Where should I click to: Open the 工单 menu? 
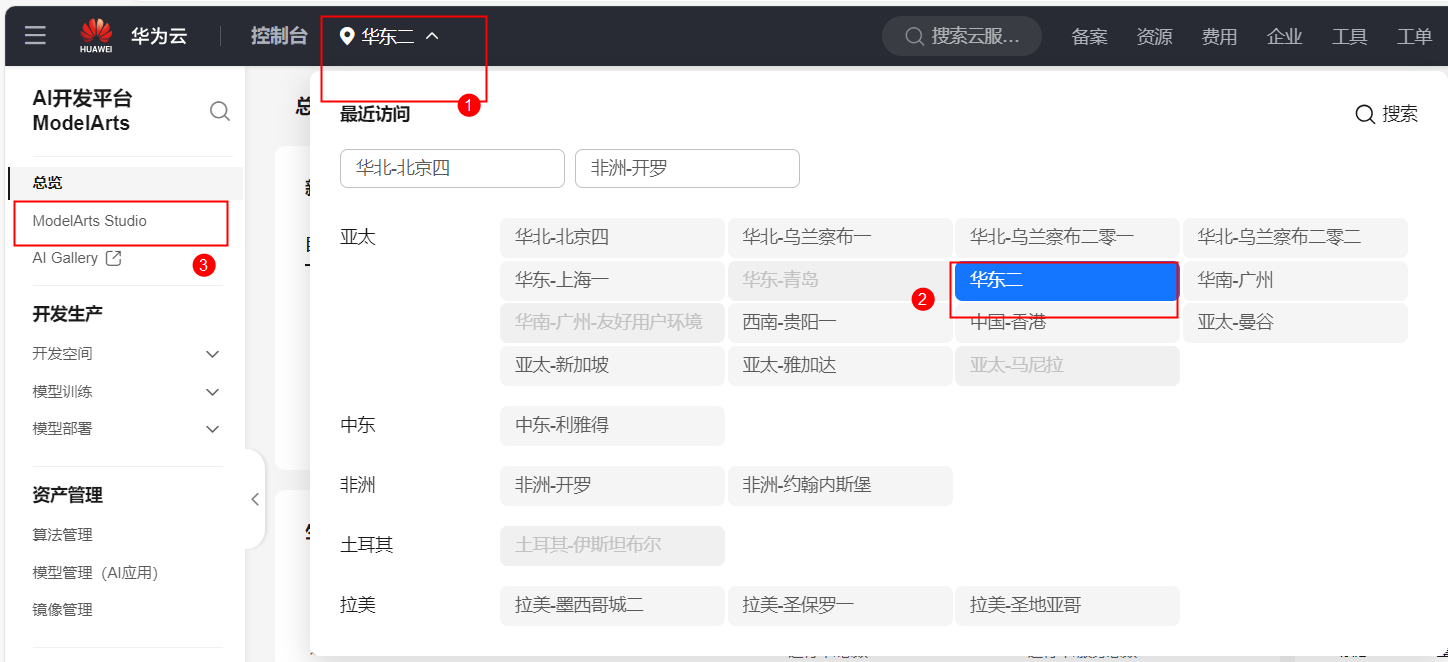[1414, 37]
